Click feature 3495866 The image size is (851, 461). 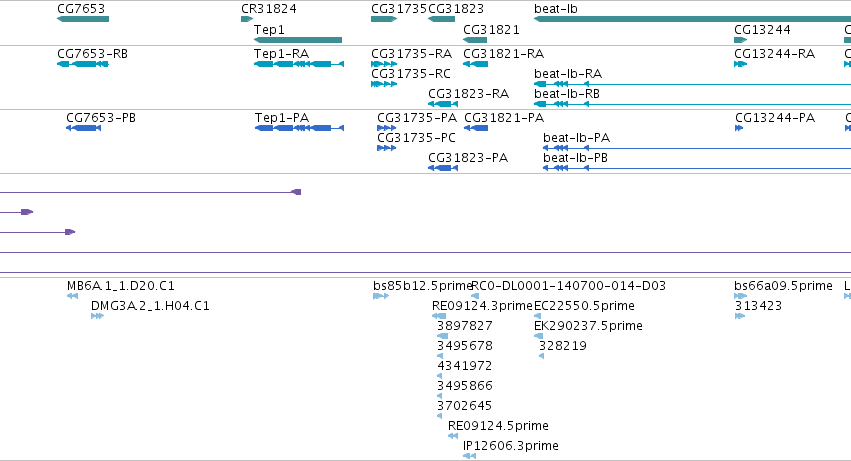[465, 386]
